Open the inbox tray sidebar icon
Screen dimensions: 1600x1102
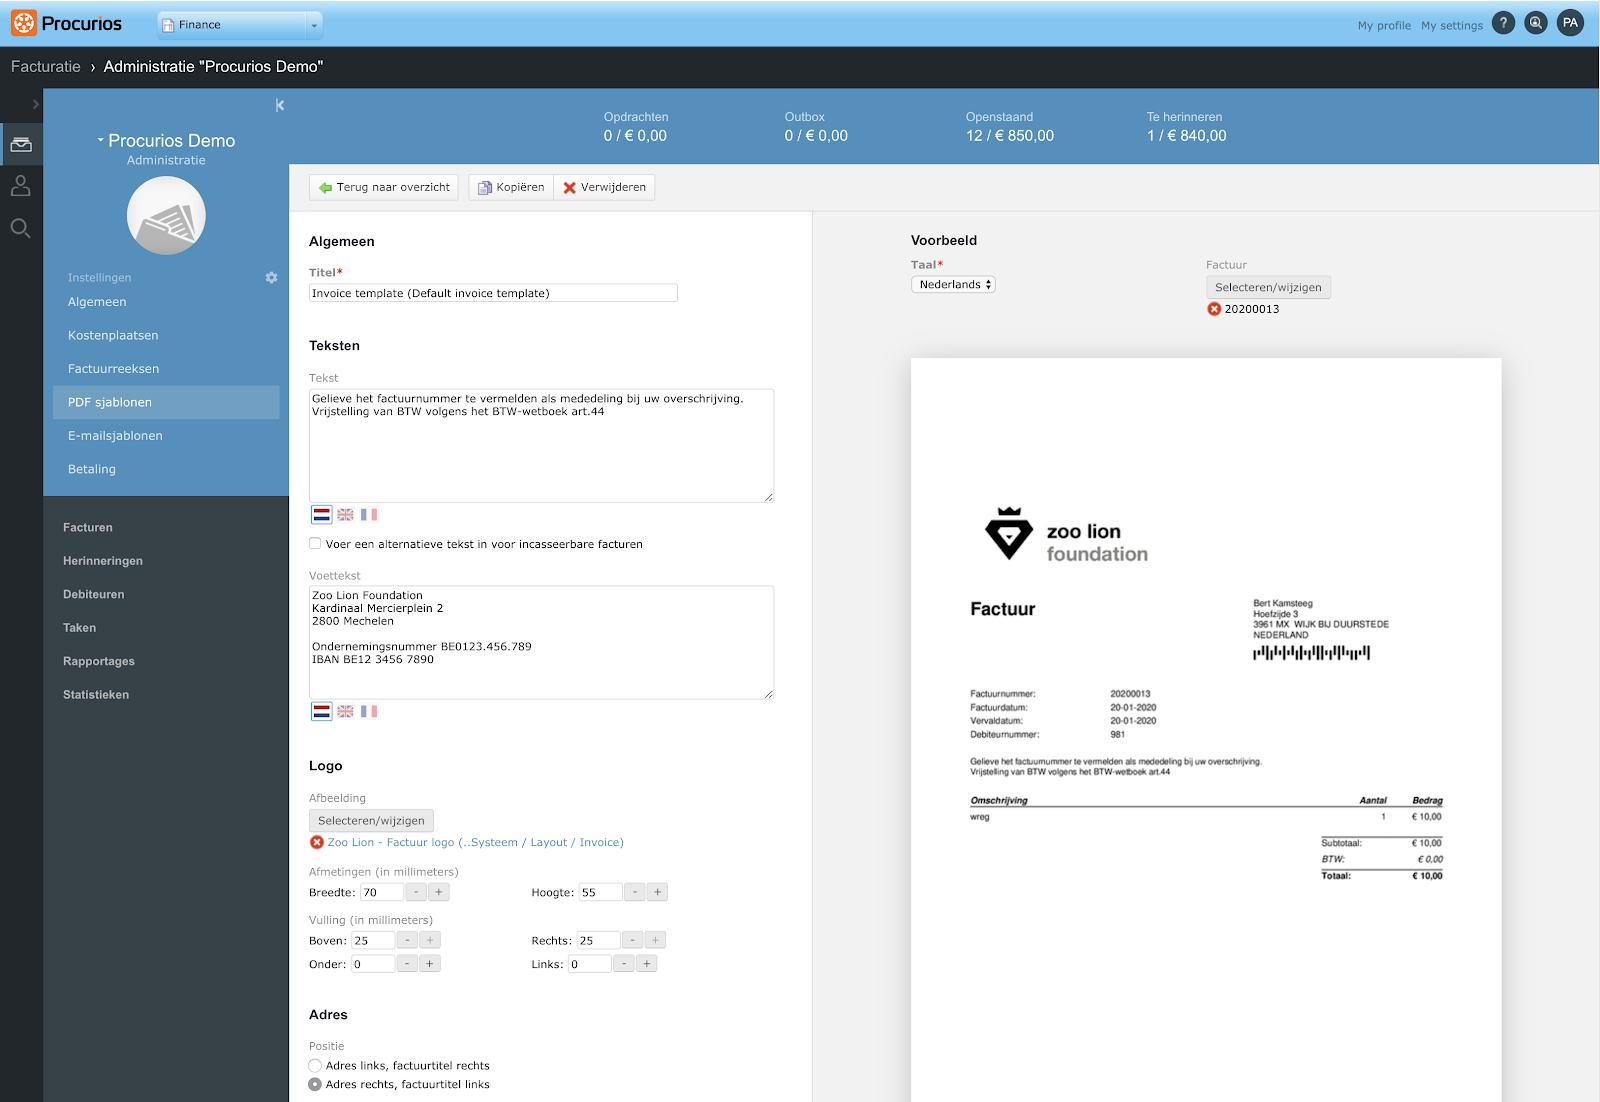tap(21, 145)
